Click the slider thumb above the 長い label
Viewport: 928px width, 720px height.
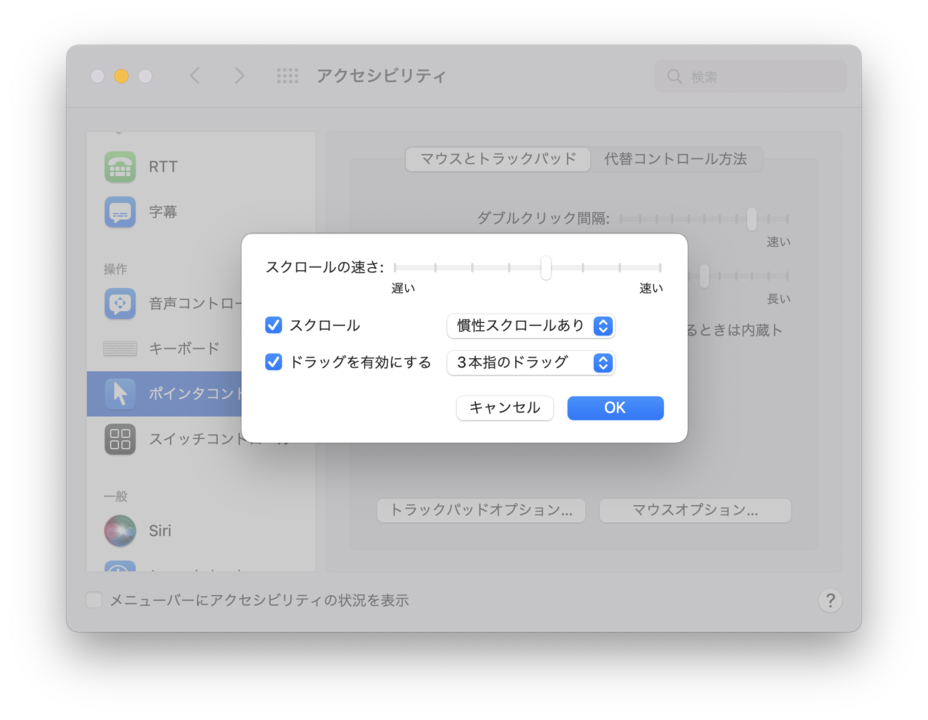pyautogui.click(x=704, y=276)
